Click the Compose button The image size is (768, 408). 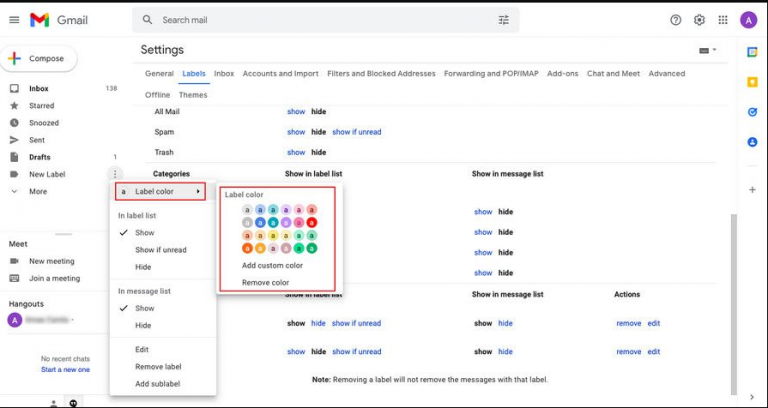(36, 59)
